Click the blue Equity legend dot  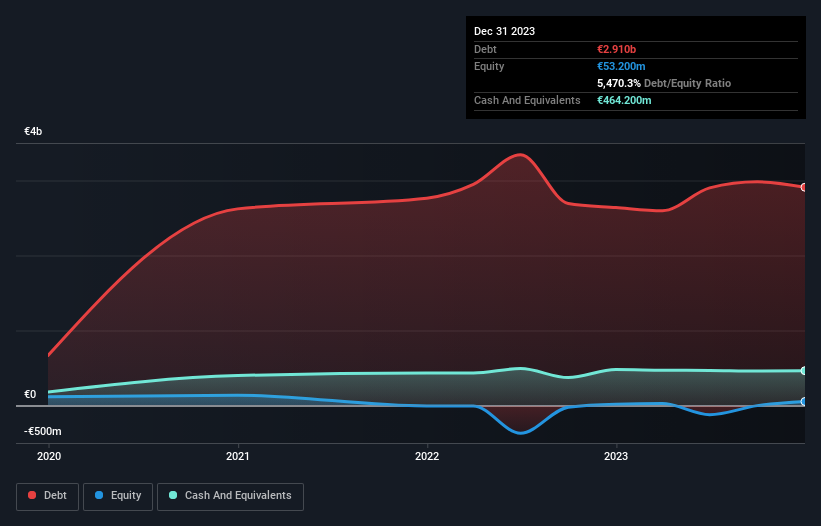pos(99,495)
